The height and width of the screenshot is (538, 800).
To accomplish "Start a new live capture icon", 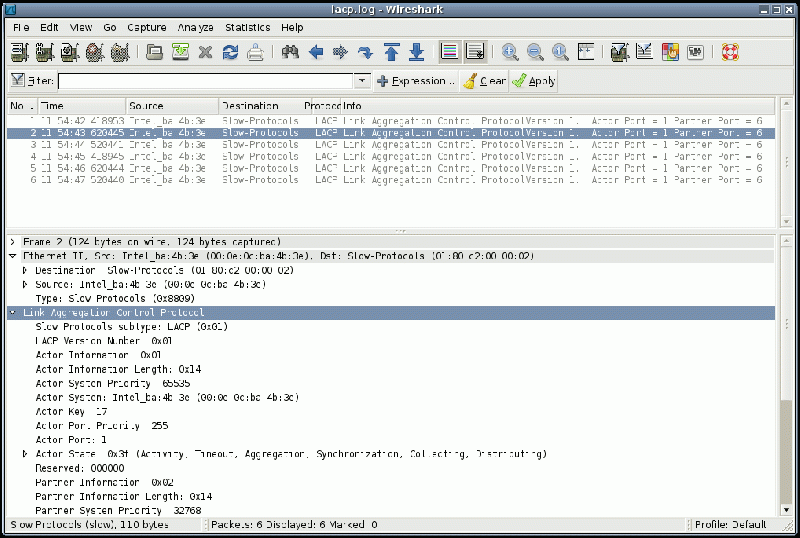I will (x=70, y=52).
